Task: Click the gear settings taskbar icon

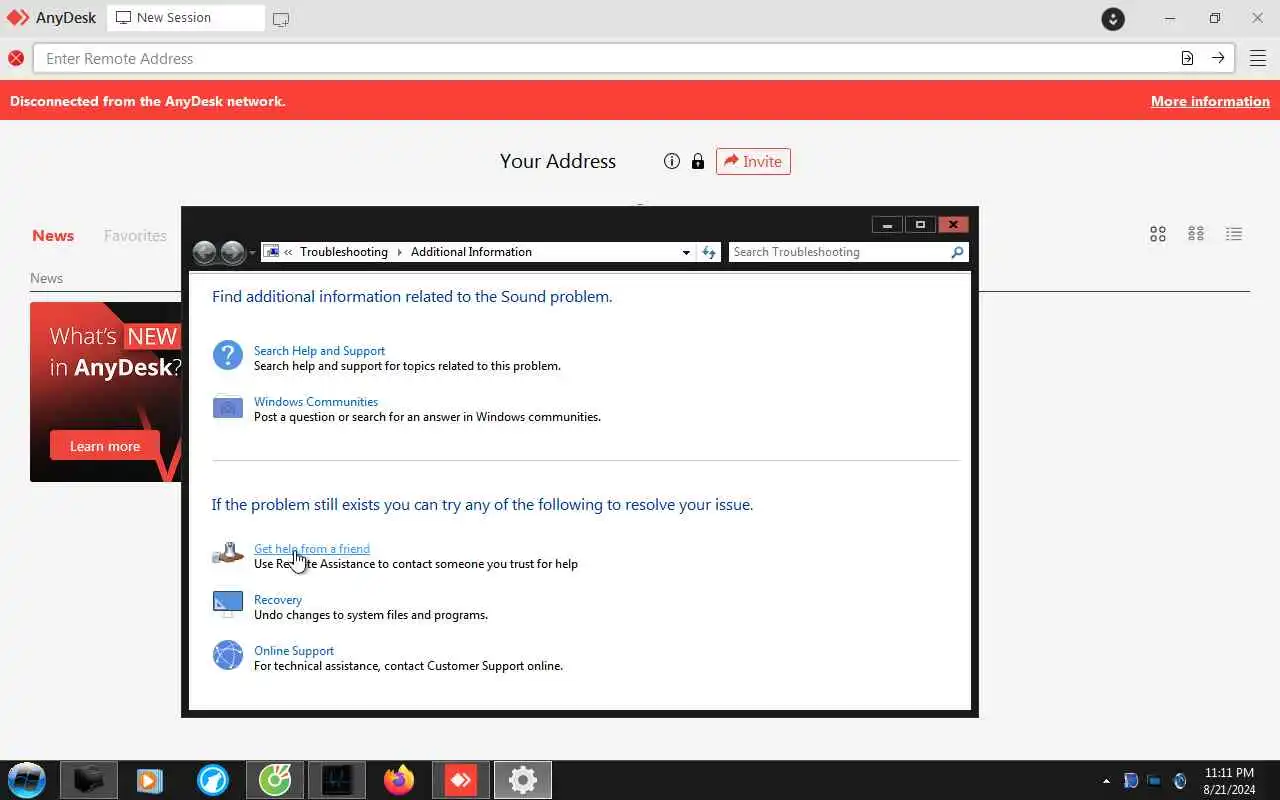Action: pos(523,780)
